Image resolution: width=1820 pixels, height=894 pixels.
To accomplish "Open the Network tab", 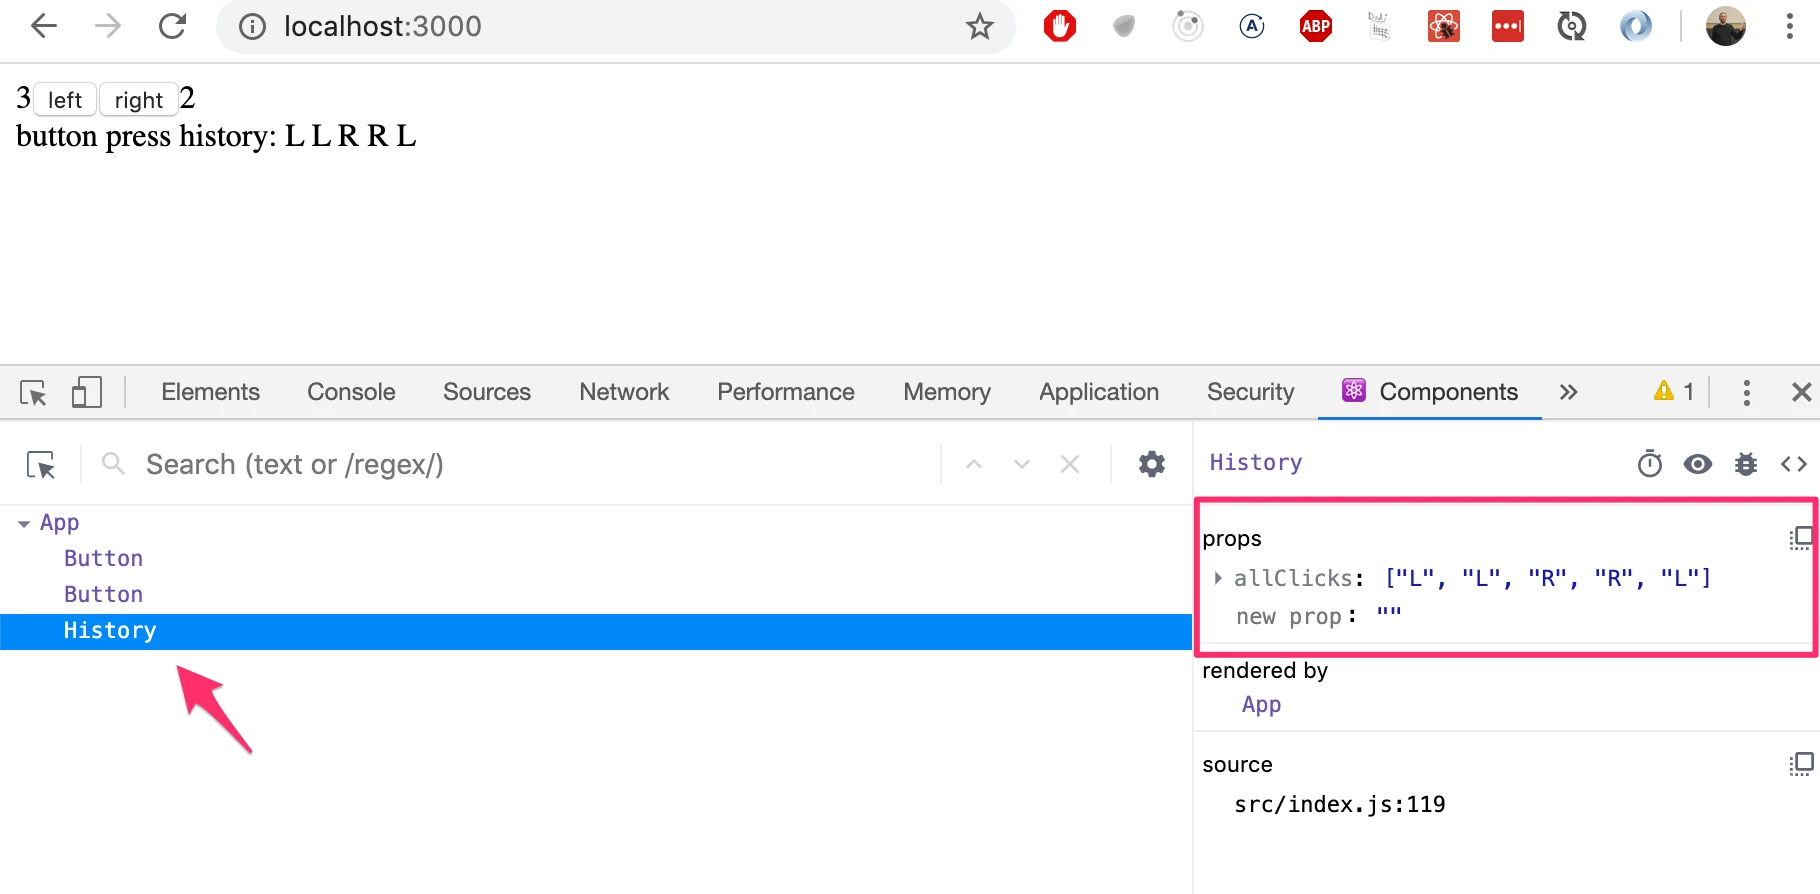I will (x=624, y=392).
